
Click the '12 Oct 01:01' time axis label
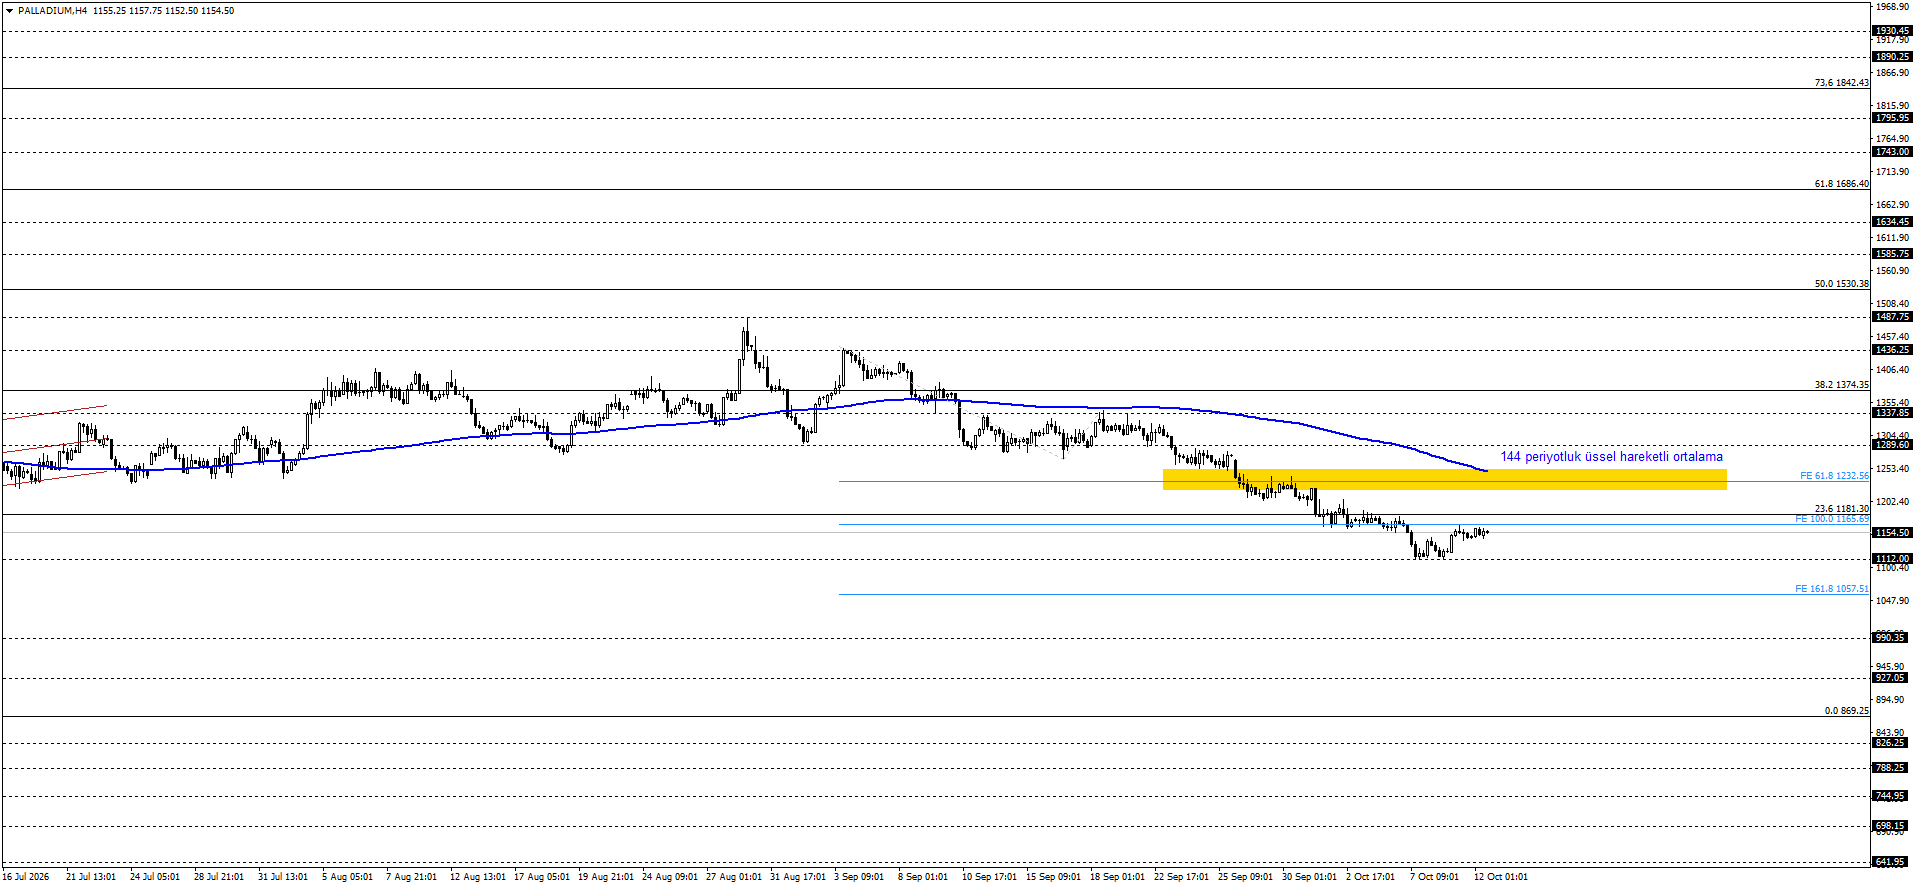tap(1501, 877)
